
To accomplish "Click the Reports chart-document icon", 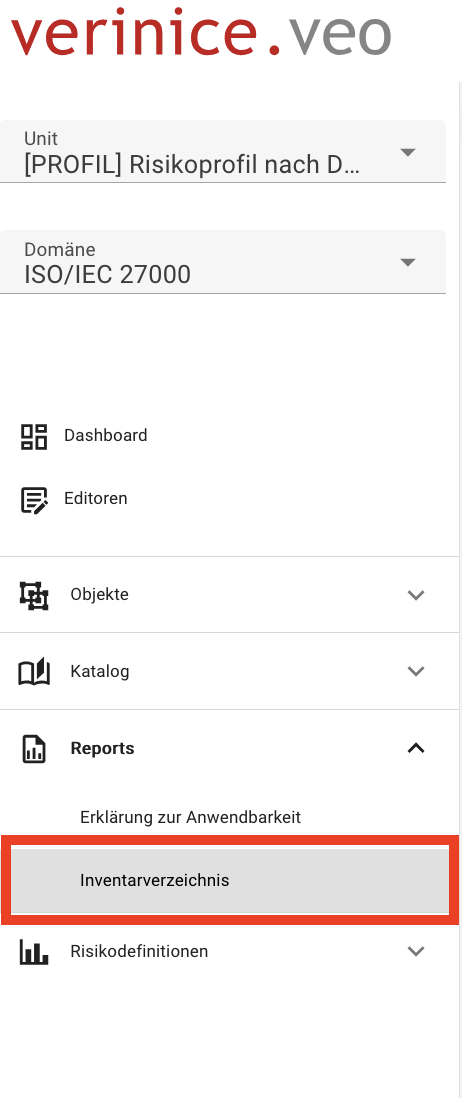I will 34,749.
